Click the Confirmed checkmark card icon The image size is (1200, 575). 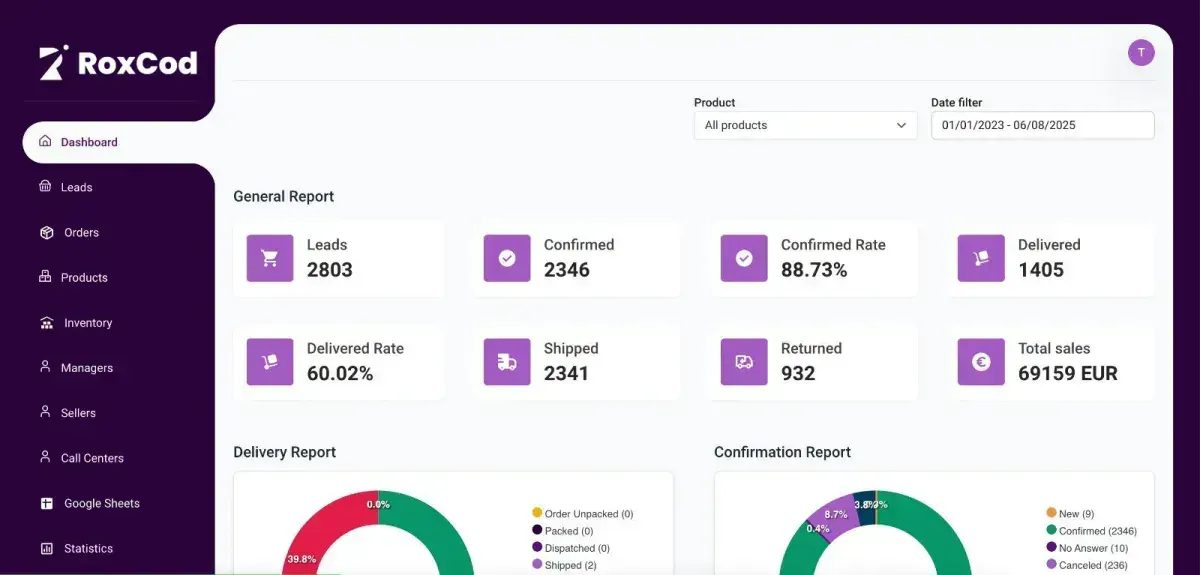point(507,258)
